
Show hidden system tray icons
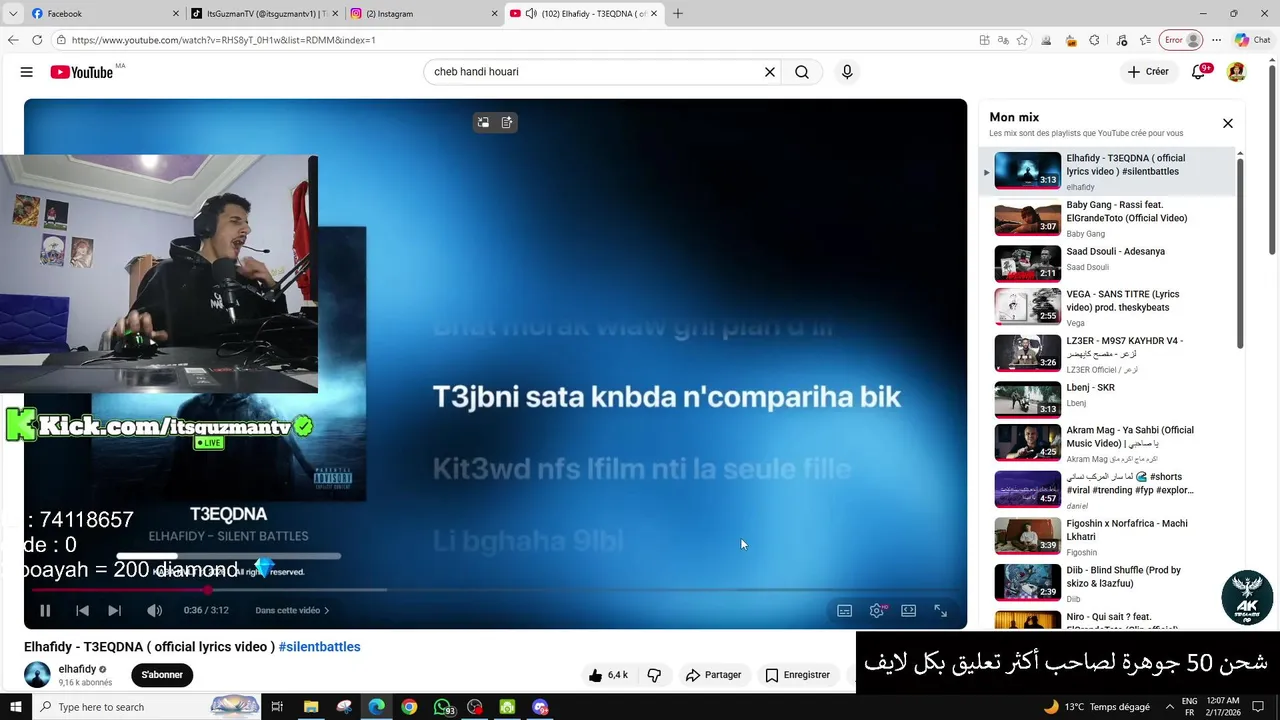coord(1170,707)
